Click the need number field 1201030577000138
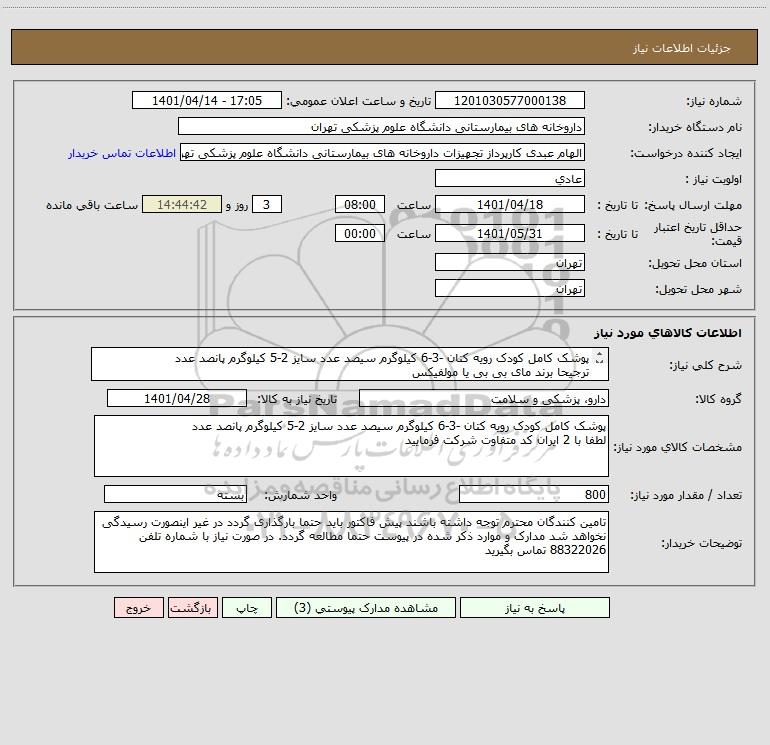Image resolution: width=770 pixels, height=745 pixels. (510, 100)
